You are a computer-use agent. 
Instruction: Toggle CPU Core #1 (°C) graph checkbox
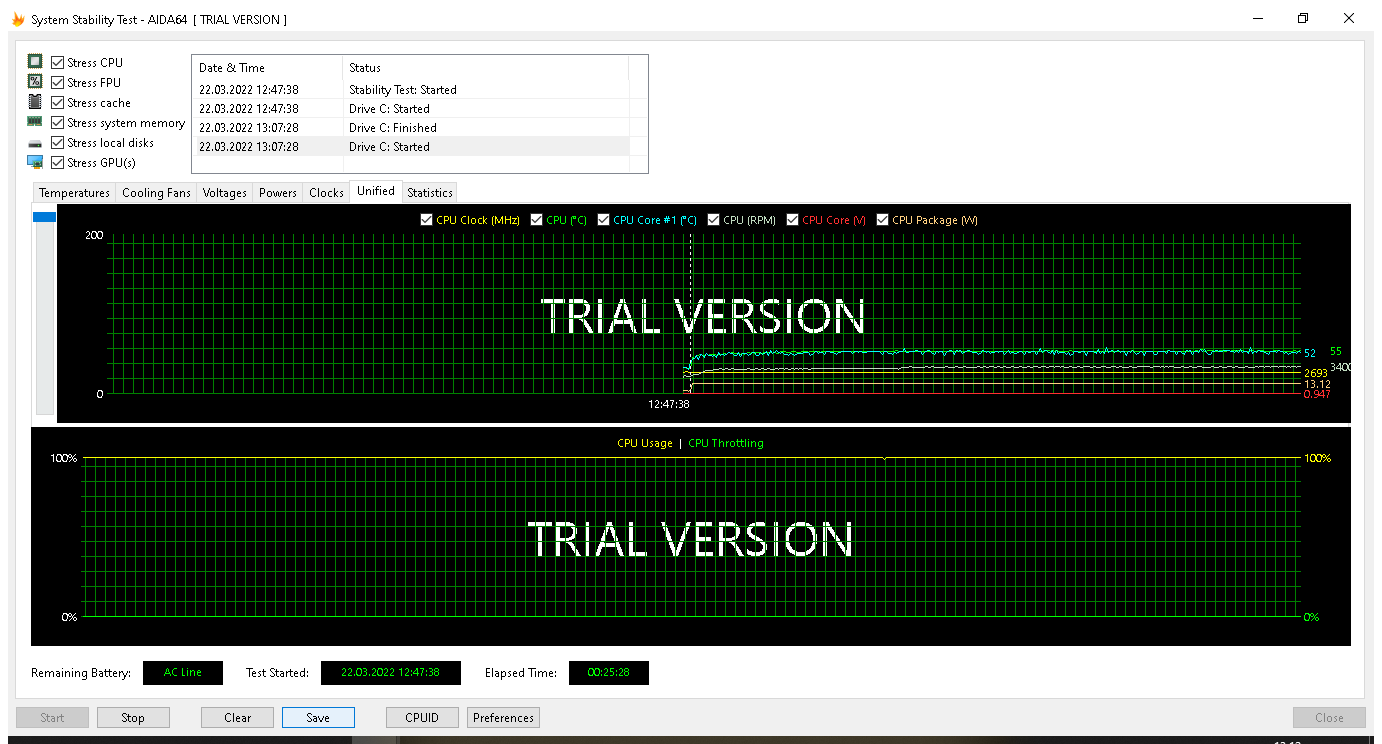(604, 220)
